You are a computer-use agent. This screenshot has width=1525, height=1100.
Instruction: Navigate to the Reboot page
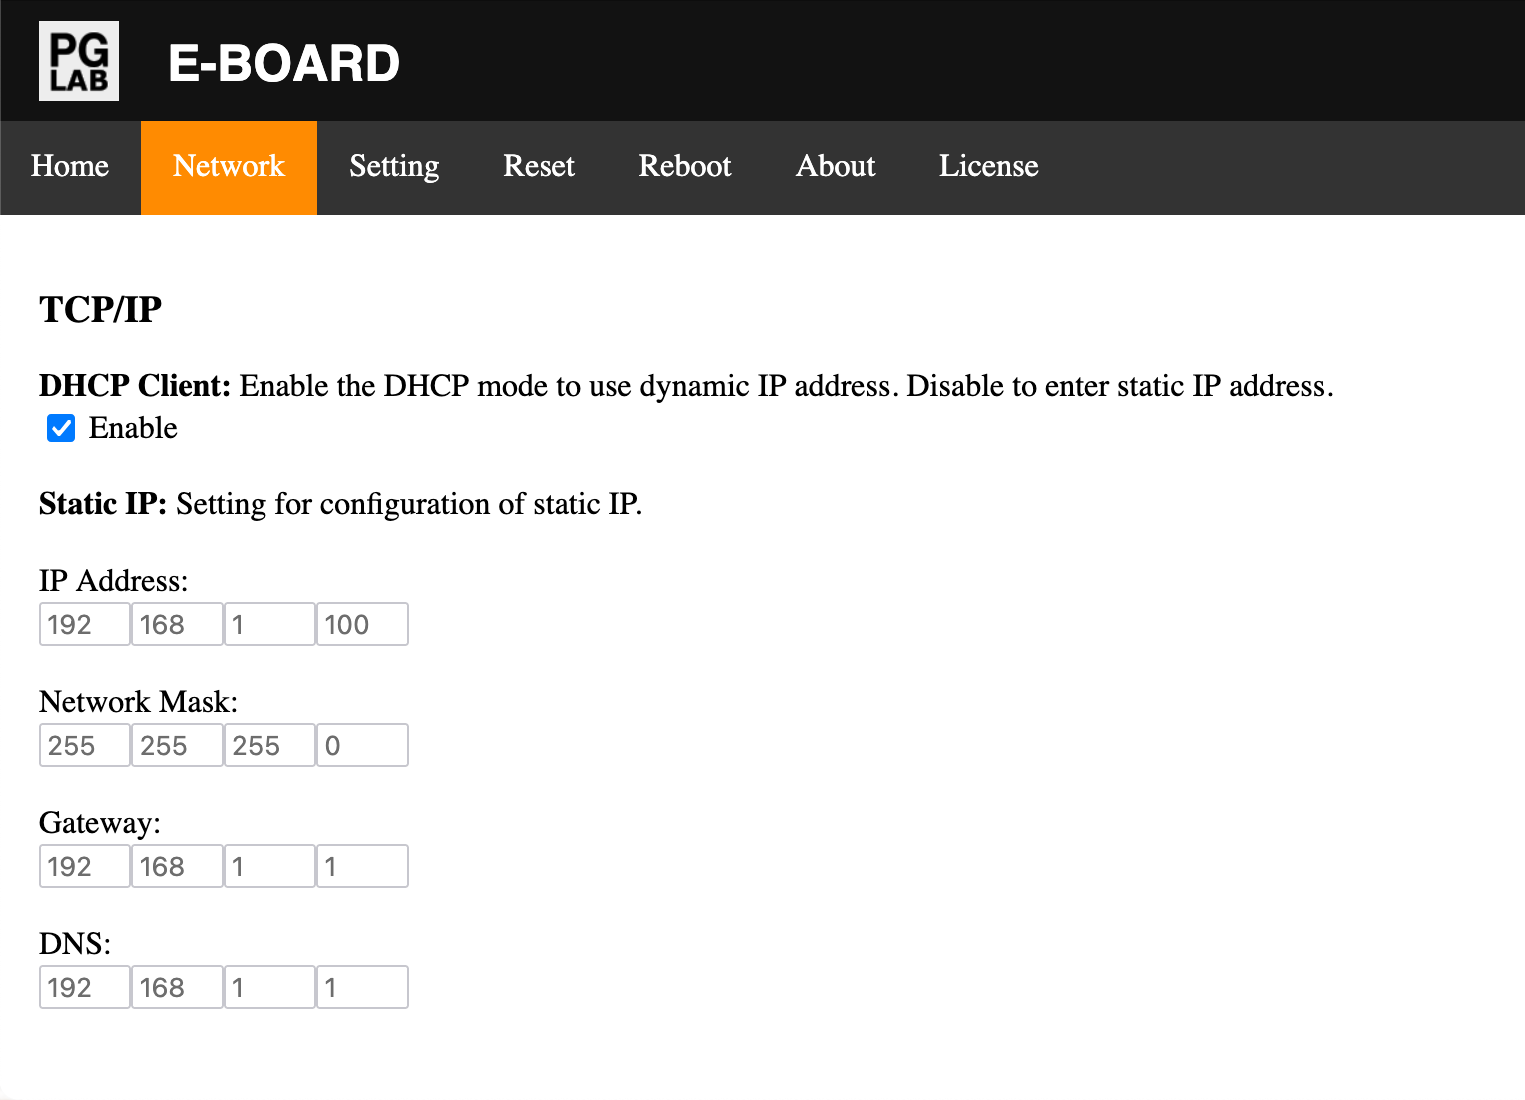tap(685, 167)
